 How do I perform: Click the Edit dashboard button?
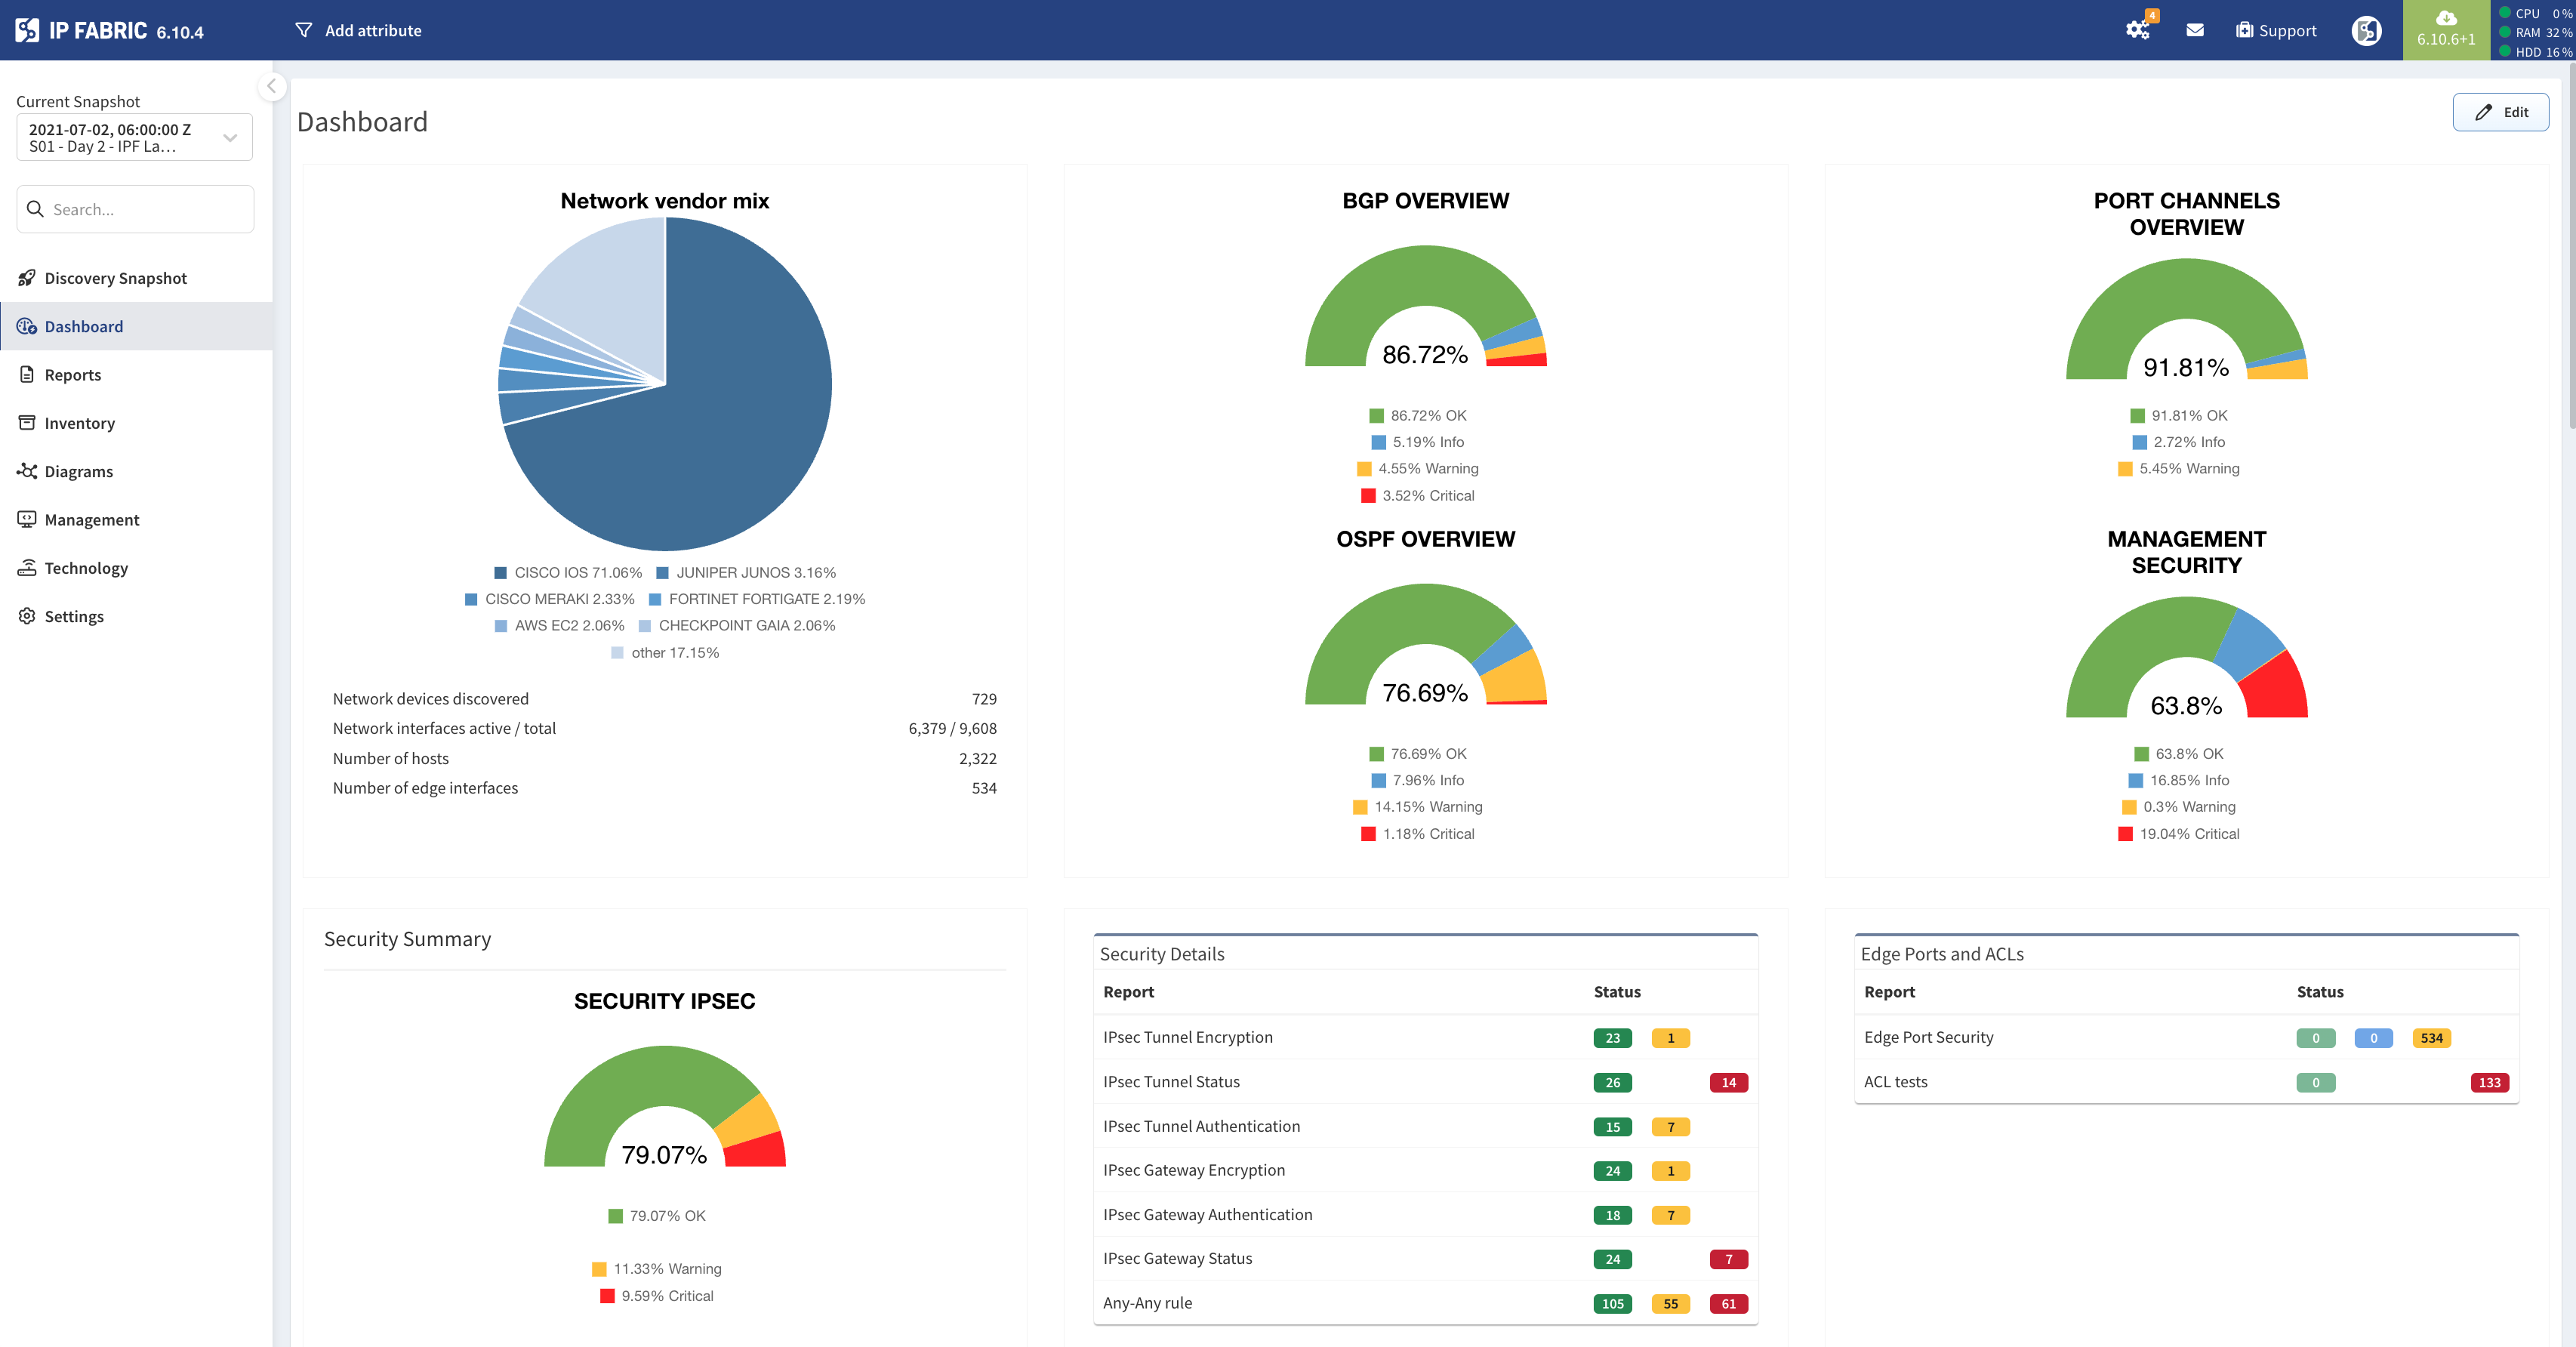point(2500,112)
